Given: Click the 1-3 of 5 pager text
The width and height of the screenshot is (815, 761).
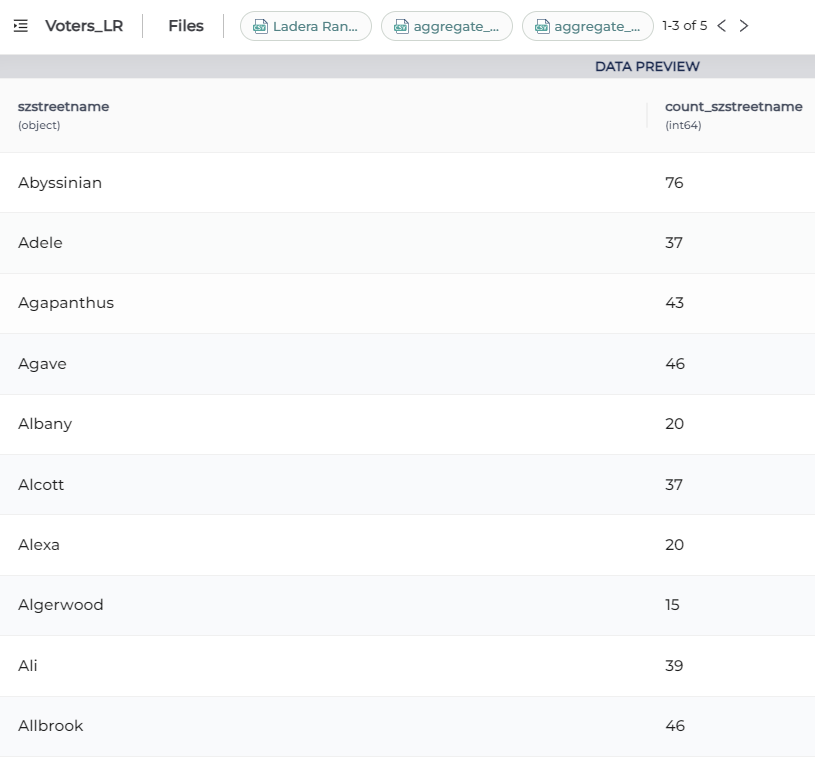Looking at the screenshot, I should tap(684, 26).
